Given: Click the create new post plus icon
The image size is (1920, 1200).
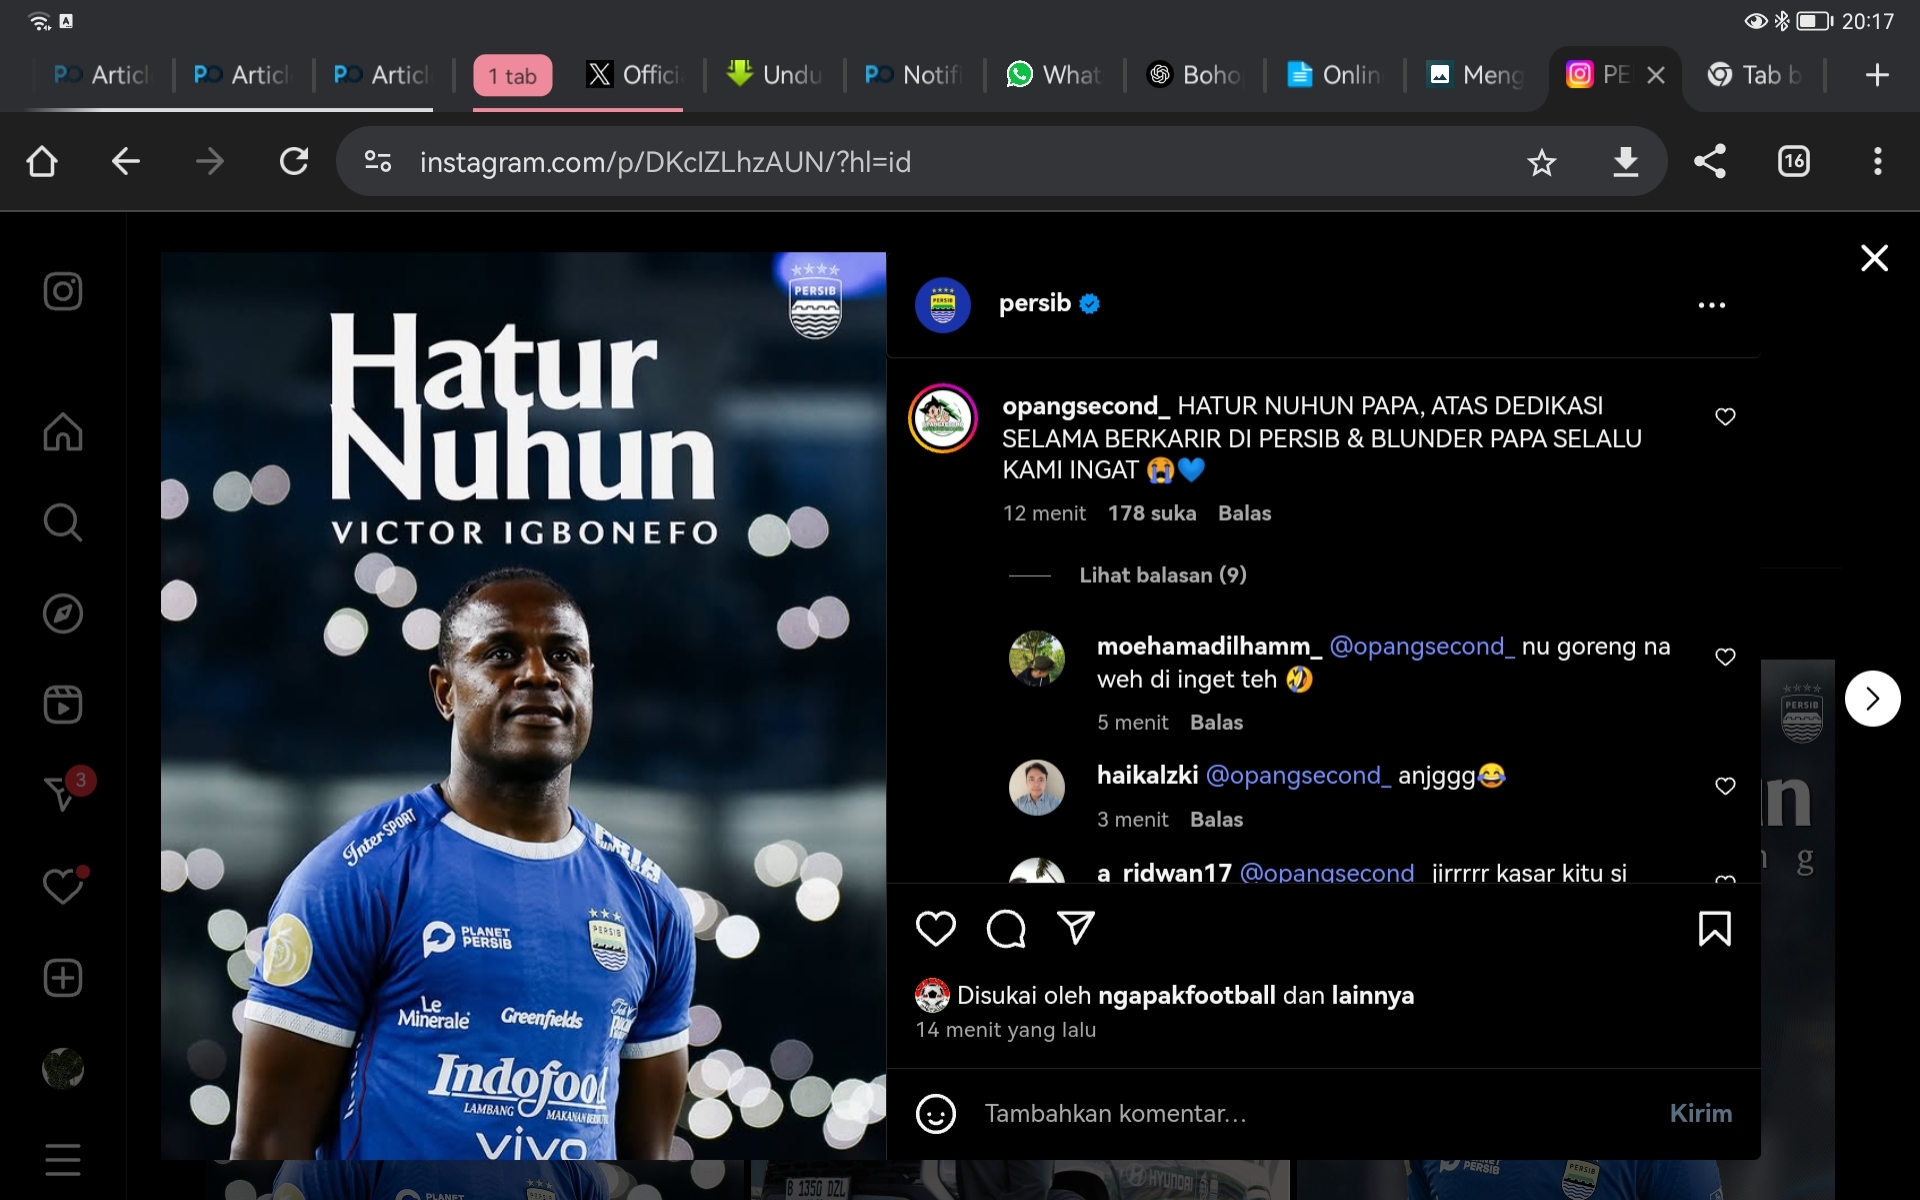Looking at the screenshot, I should pyautogui.click(x=63, y=978).
